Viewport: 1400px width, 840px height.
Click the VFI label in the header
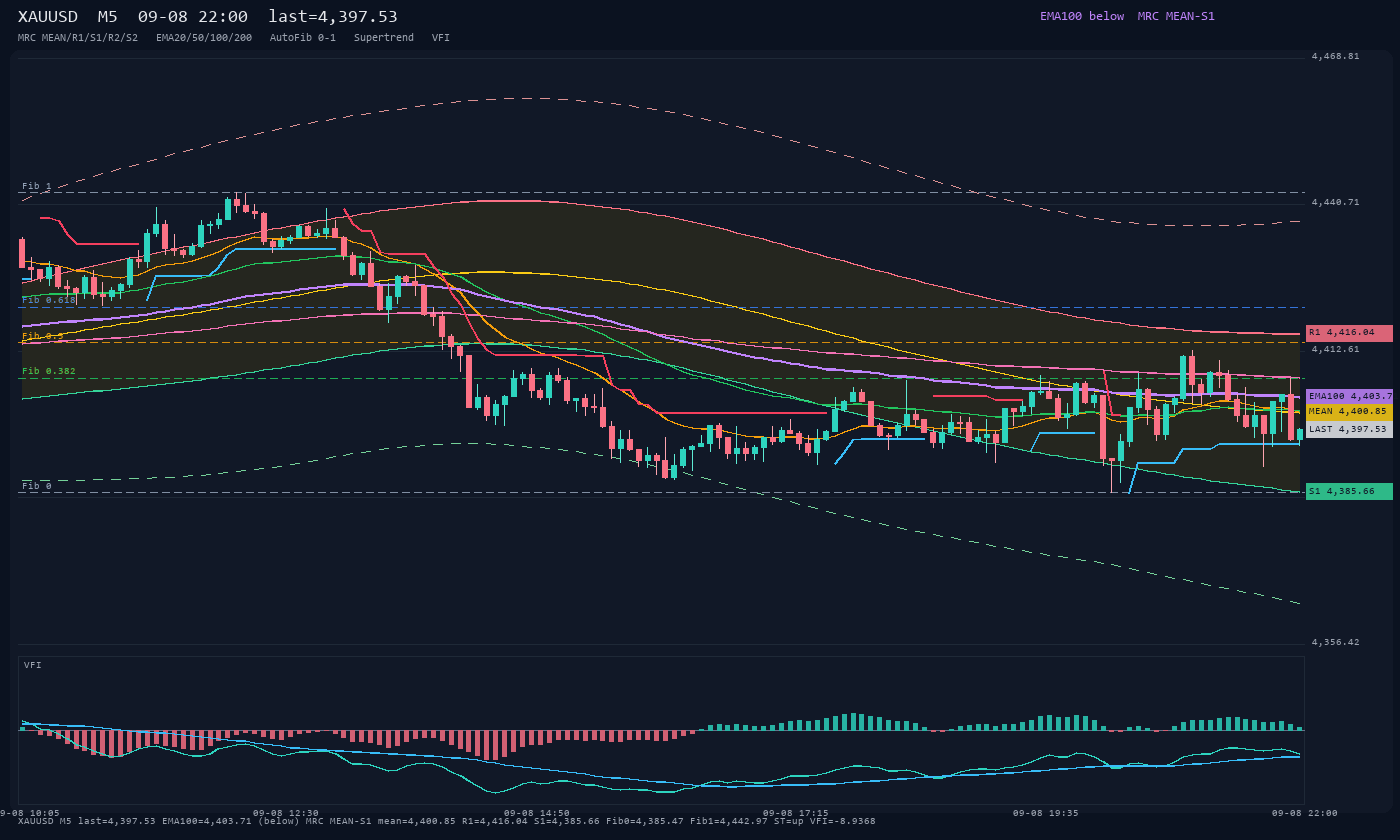[x=441, y=38]
